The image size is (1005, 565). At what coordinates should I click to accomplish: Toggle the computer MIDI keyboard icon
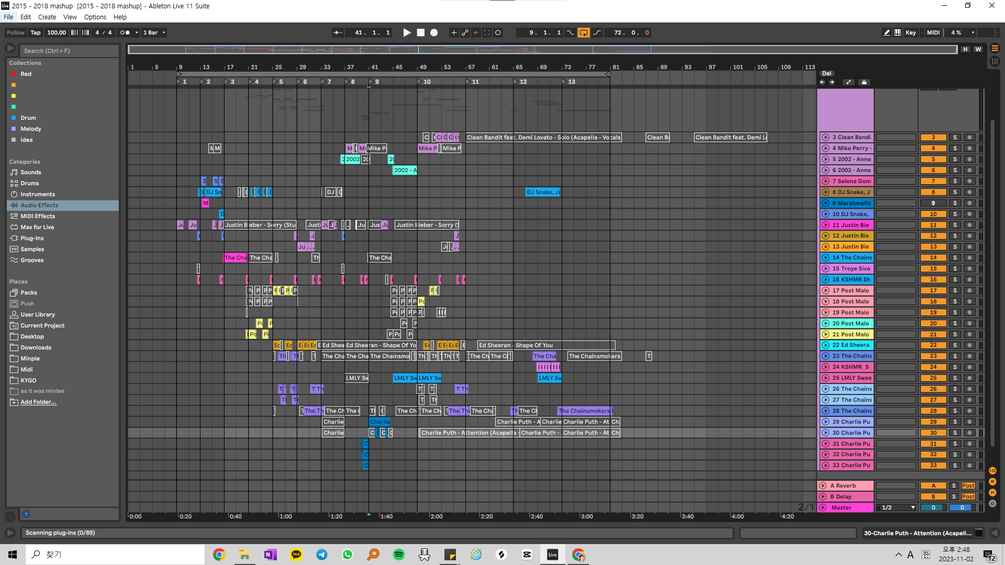pos(897,32)
